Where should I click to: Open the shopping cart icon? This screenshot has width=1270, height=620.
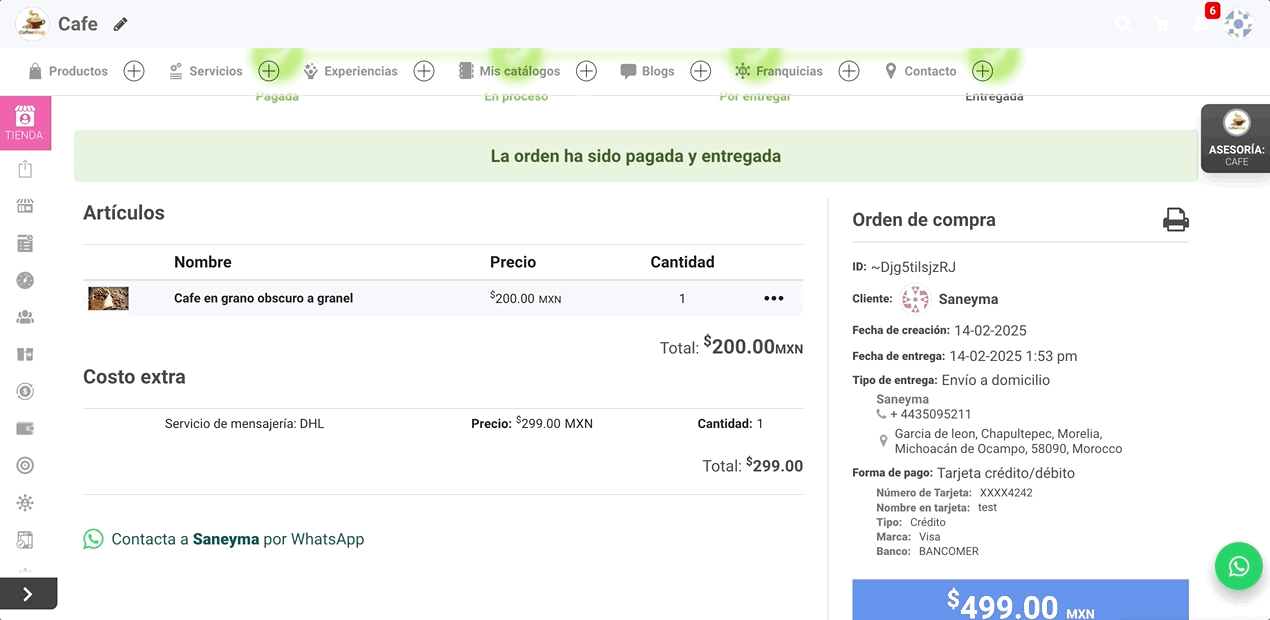(x=1161, y=22)
